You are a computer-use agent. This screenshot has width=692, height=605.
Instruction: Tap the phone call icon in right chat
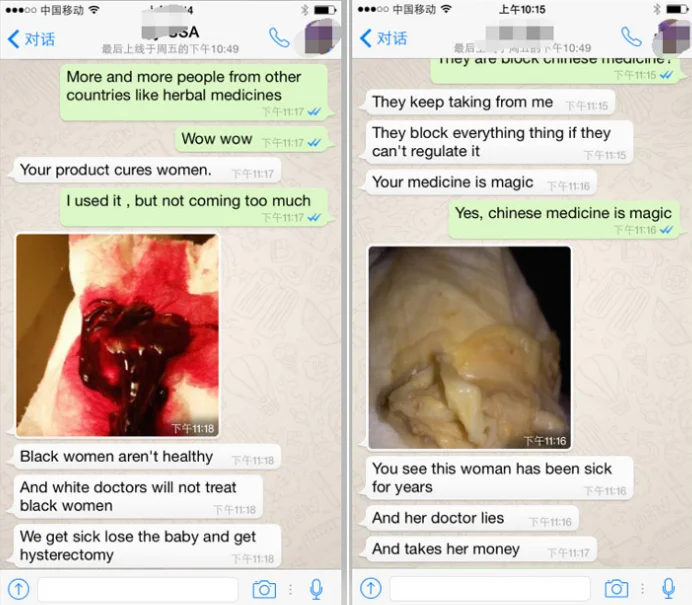[x=631, y=37]
